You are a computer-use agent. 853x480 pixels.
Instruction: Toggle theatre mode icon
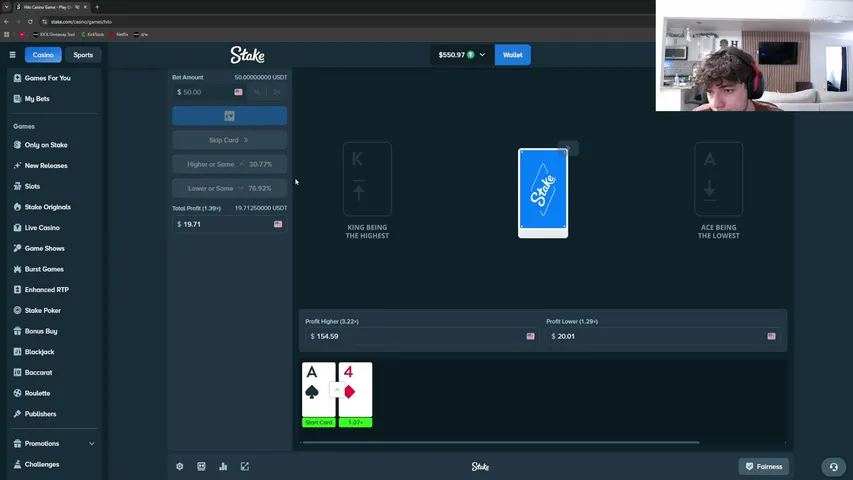201,466
